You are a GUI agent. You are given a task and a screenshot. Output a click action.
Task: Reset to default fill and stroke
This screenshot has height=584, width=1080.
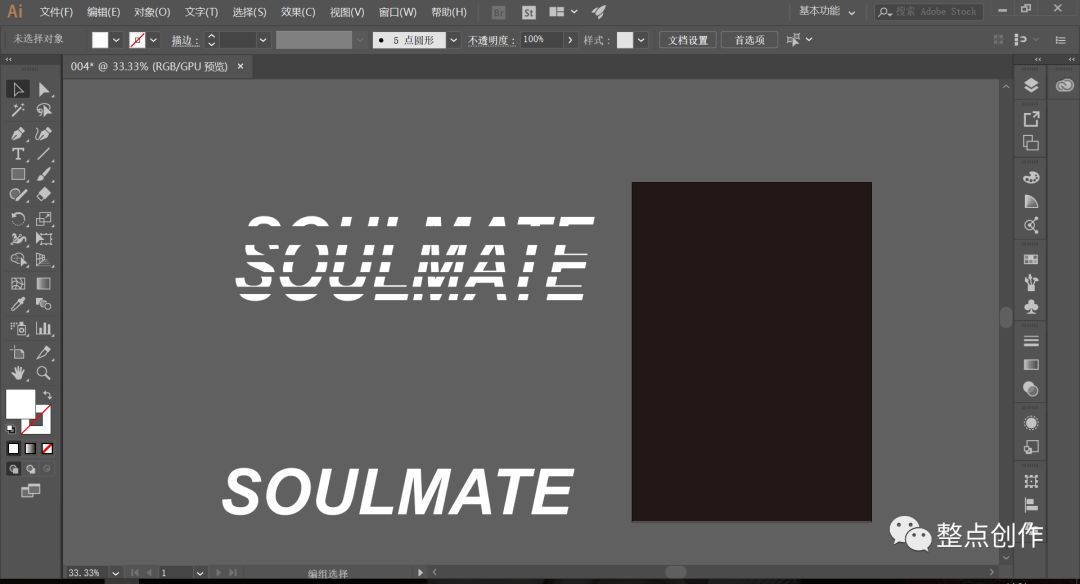coord(11,429)
